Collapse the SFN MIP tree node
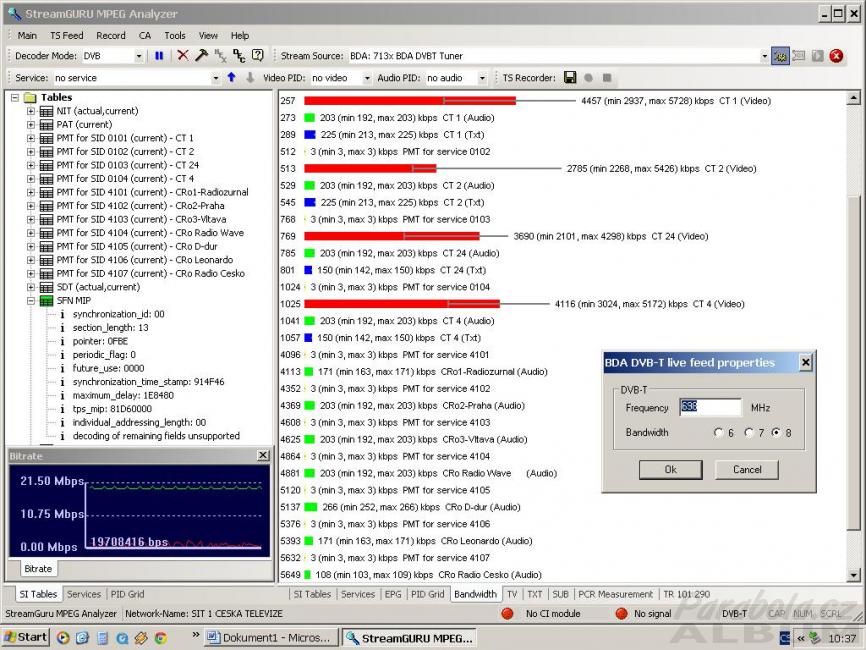The width and height of the screenshot is (866, 650). pyautogui.click(x=31, y=300)
